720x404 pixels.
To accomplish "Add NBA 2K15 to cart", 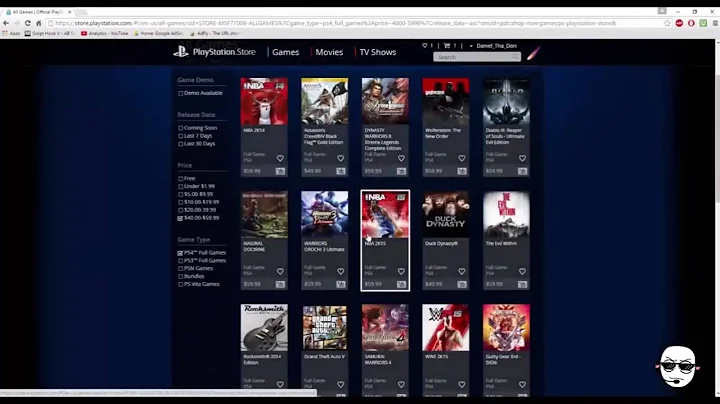I will coord(401,285).
